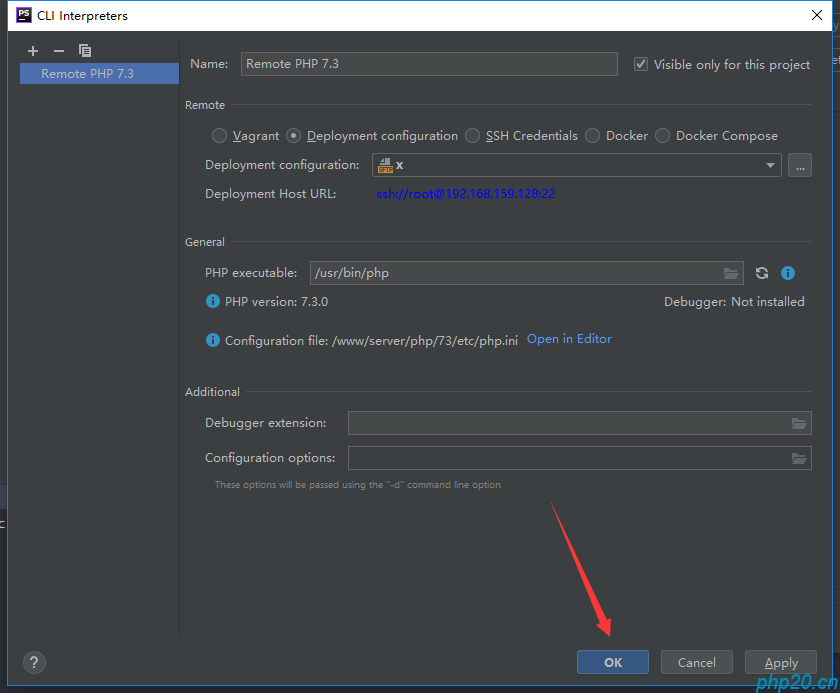Viewport: 840px width, 693px height.
Task: Remove selected interpreter with minus icon
Action: 59,51
